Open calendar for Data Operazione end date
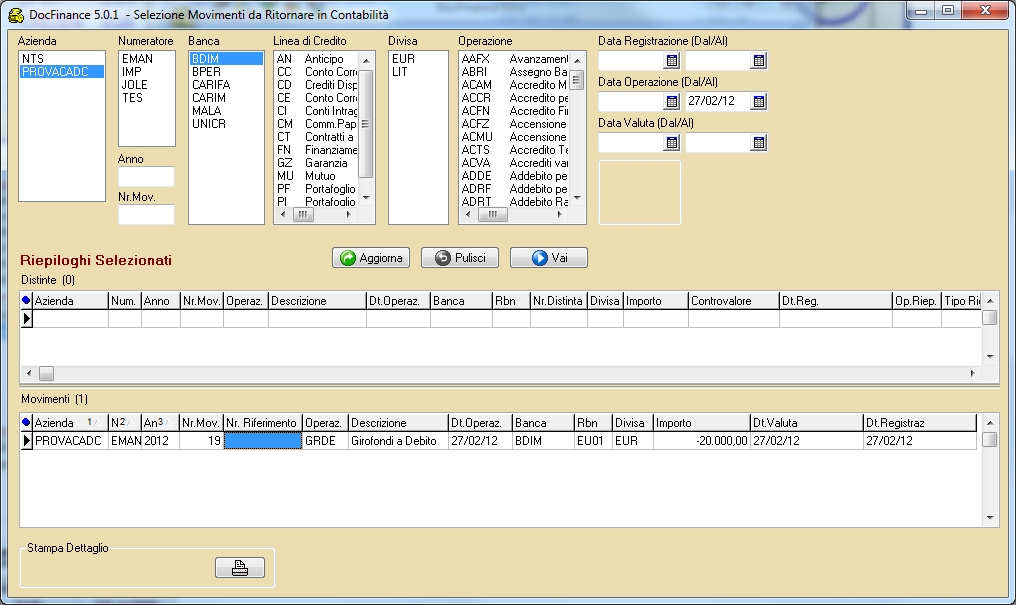This screenshot has width=1016, height=605. (x=758, y=102)
